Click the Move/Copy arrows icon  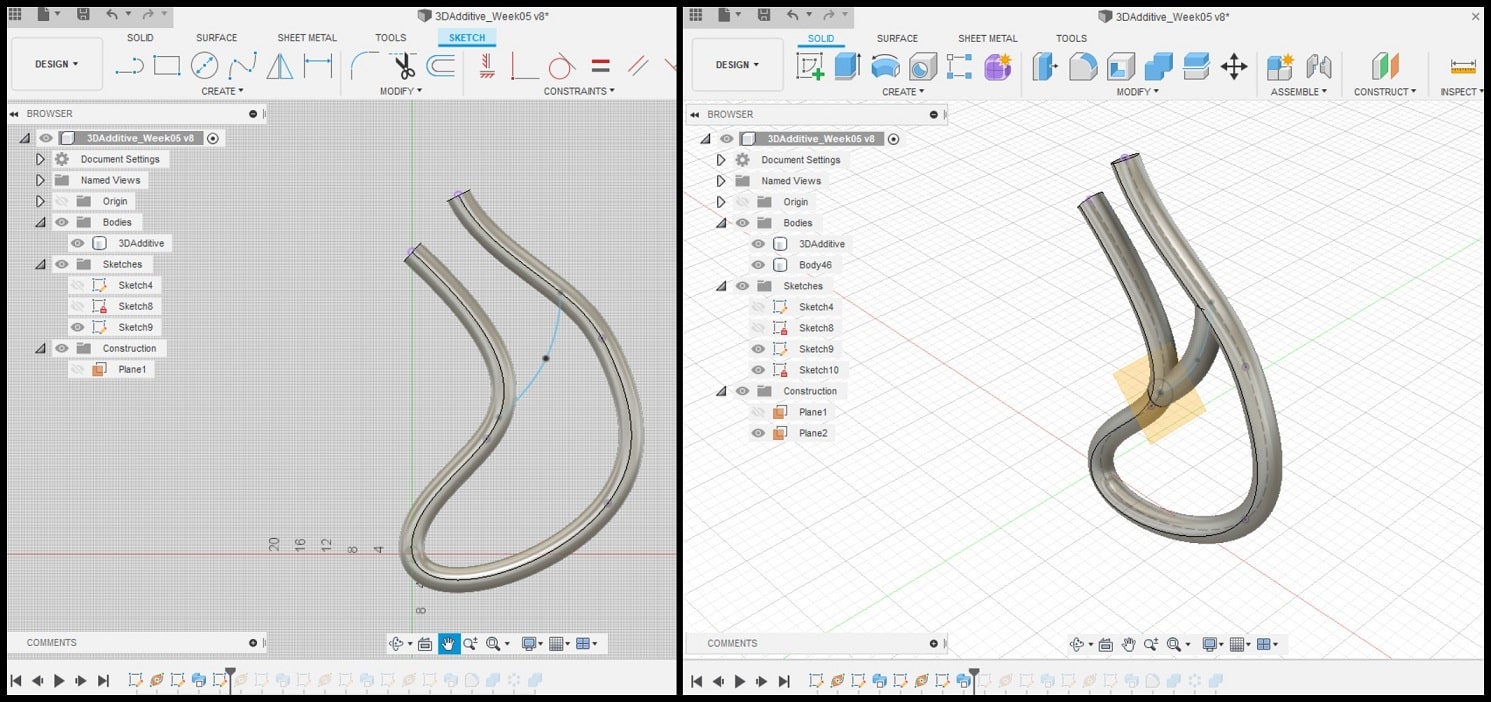1233,67
